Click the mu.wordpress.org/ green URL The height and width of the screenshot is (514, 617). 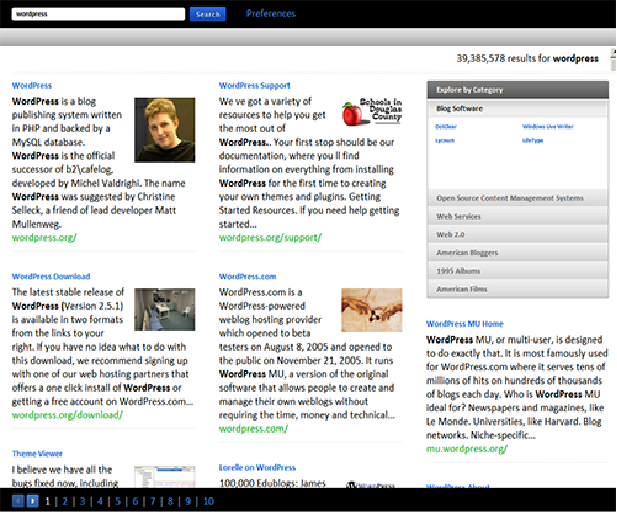tap(467, 449)
